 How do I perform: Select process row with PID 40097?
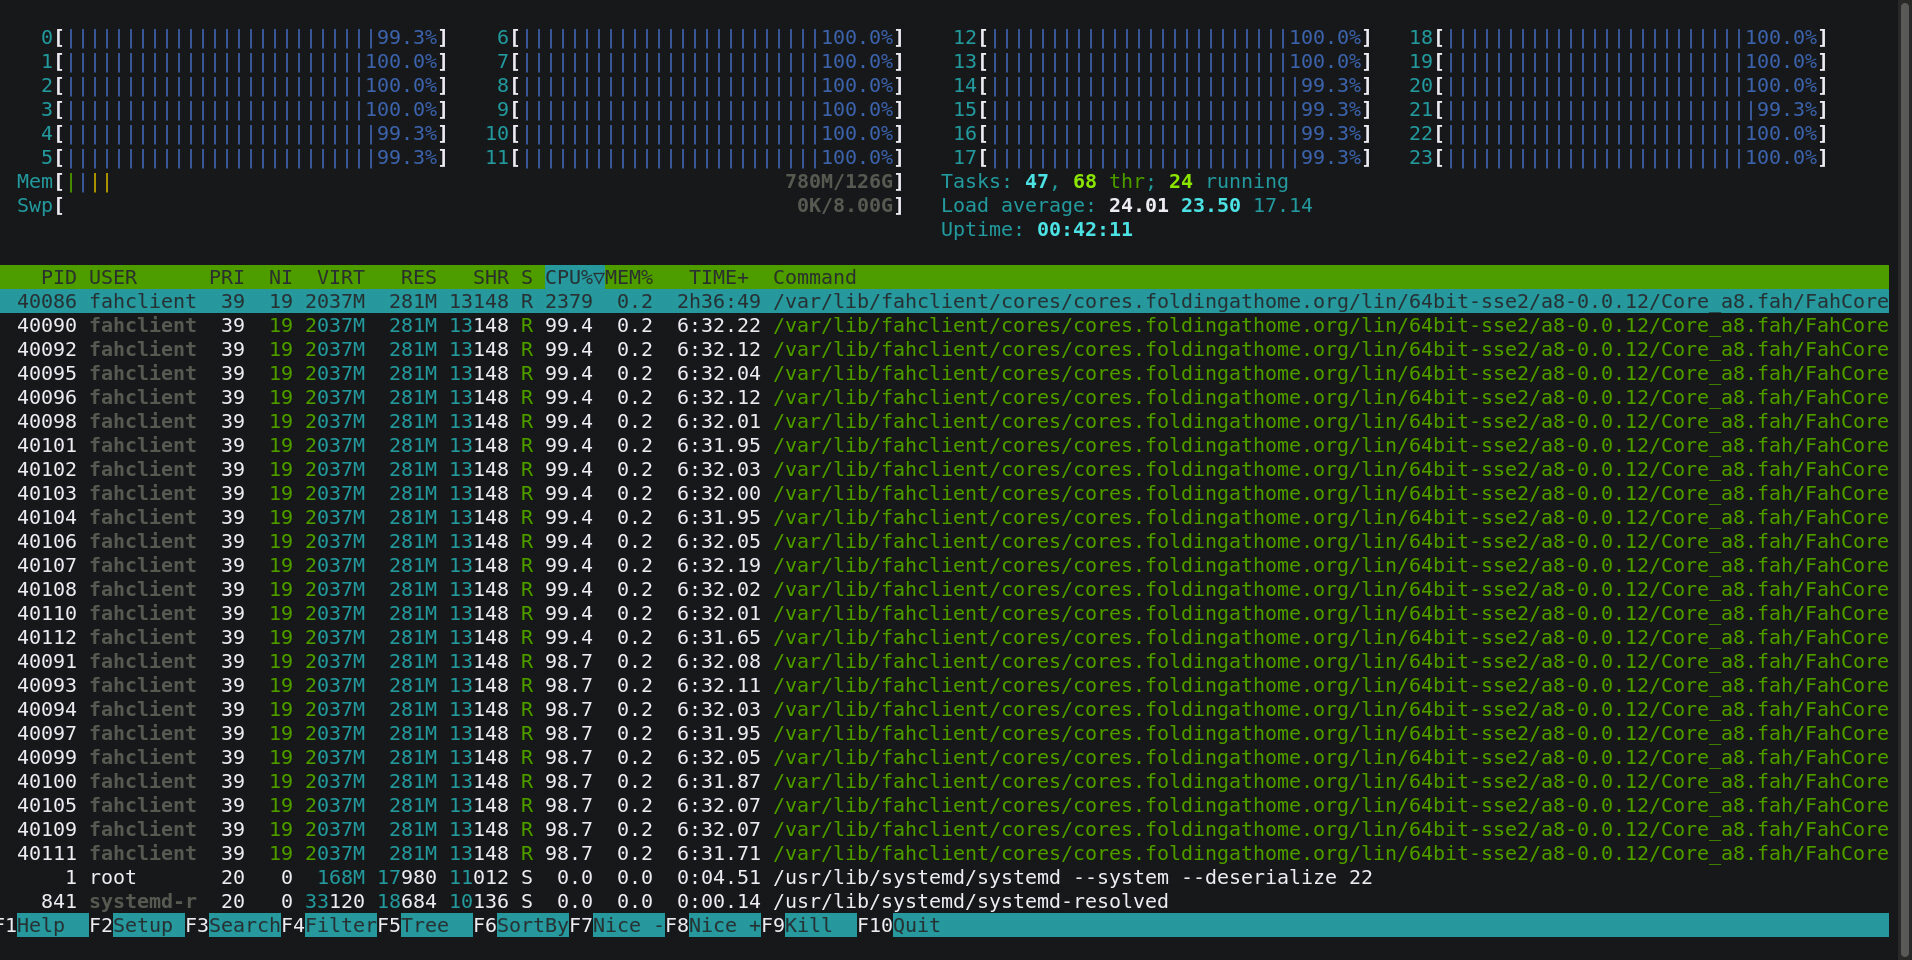coord(944,733)
